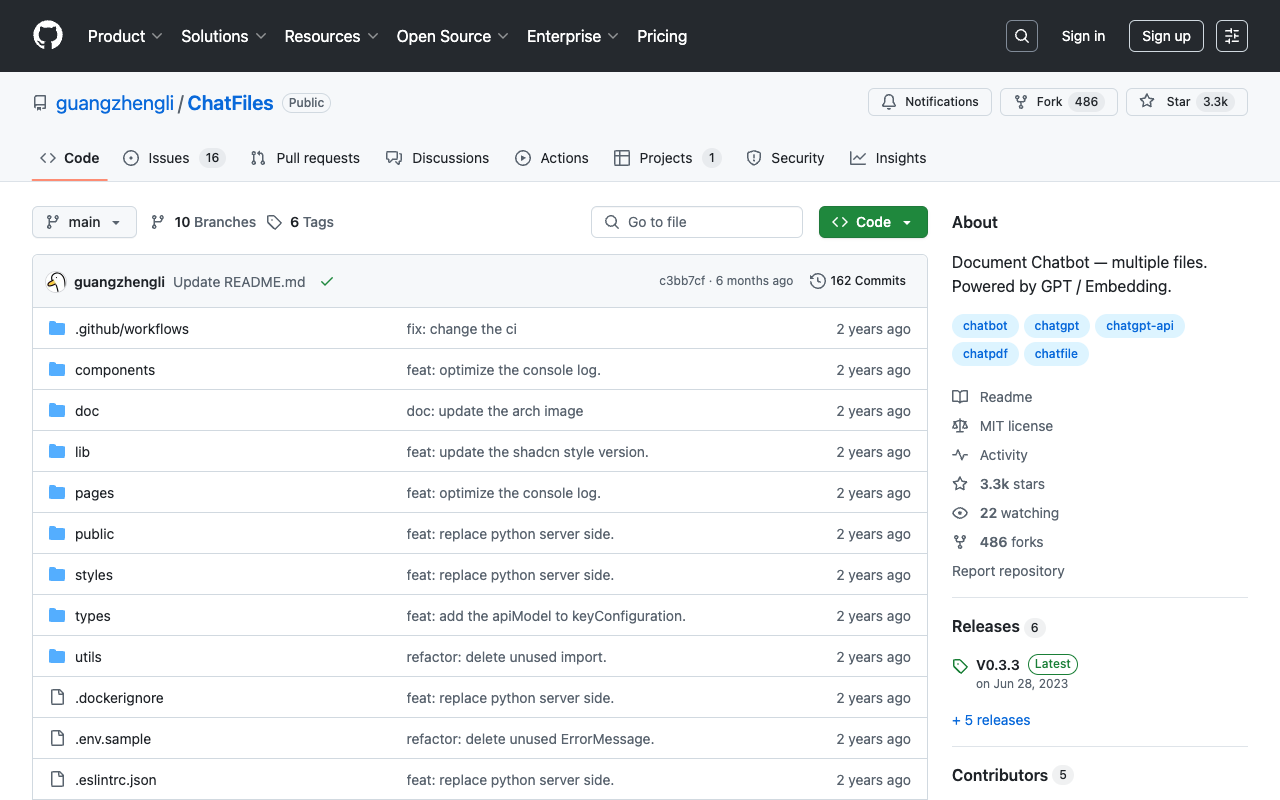Image resolution: width=1280 pixels, height=800 pixels.
Task: Click the tag icon next to V0.3.3
Action: point(960,666)
